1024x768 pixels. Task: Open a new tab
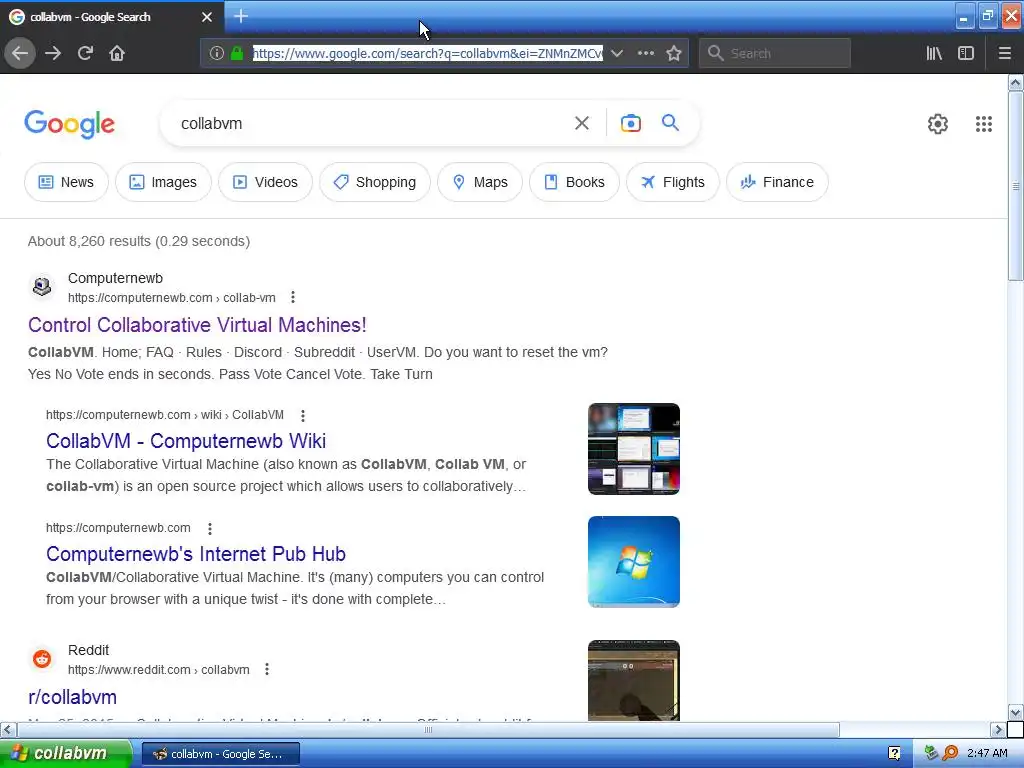(240, 16)
